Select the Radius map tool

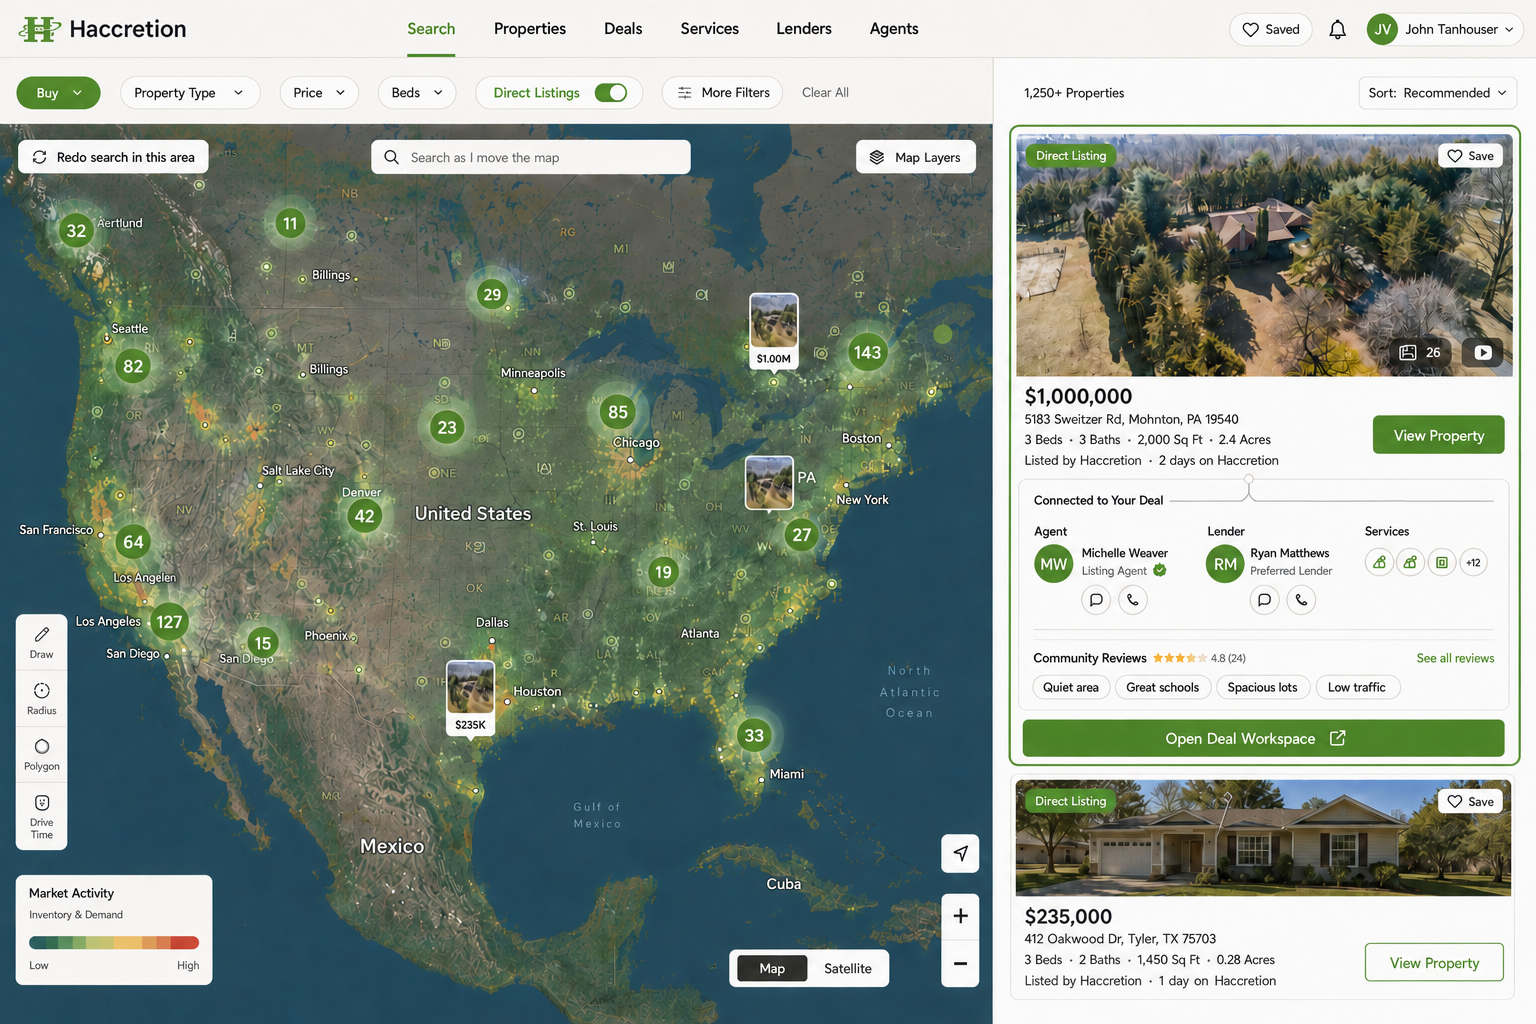click(42, 699)
